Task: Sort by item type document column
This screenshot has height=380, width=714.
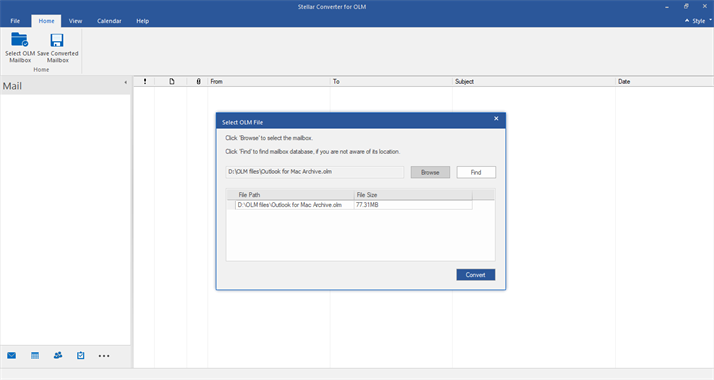Action: point(172,81)
